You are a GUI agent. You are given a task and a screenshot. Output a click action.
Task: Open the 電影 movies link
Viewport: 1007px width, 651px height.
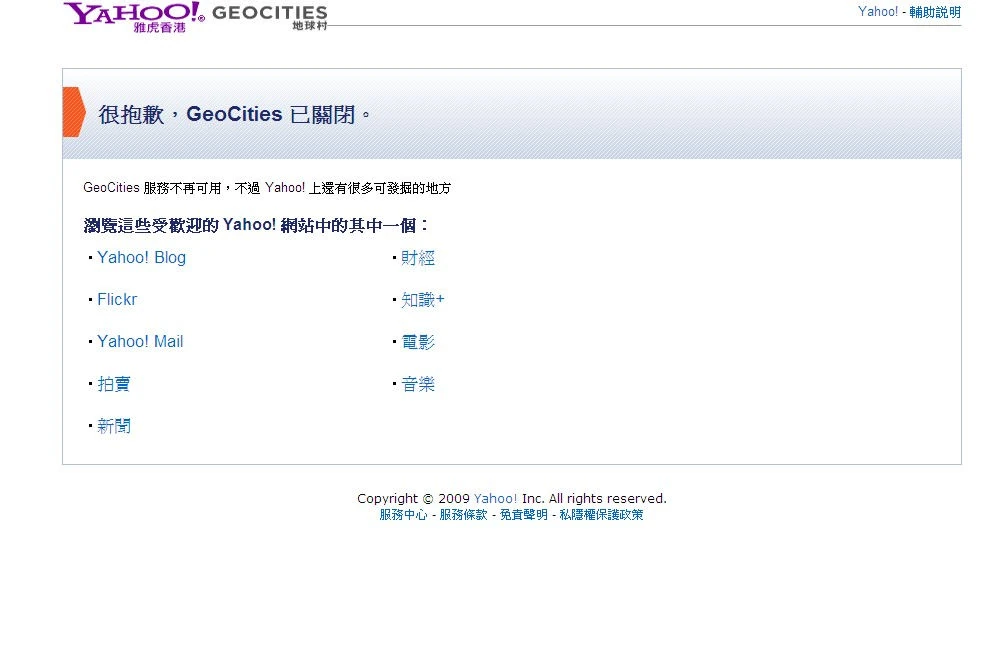pos(417,342)
